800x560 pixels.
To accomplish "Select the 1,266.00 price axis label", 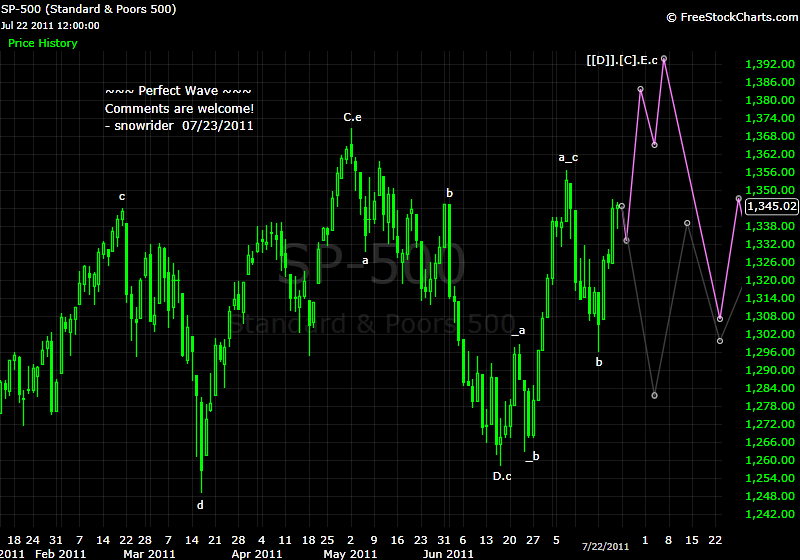I will point(770,442).
